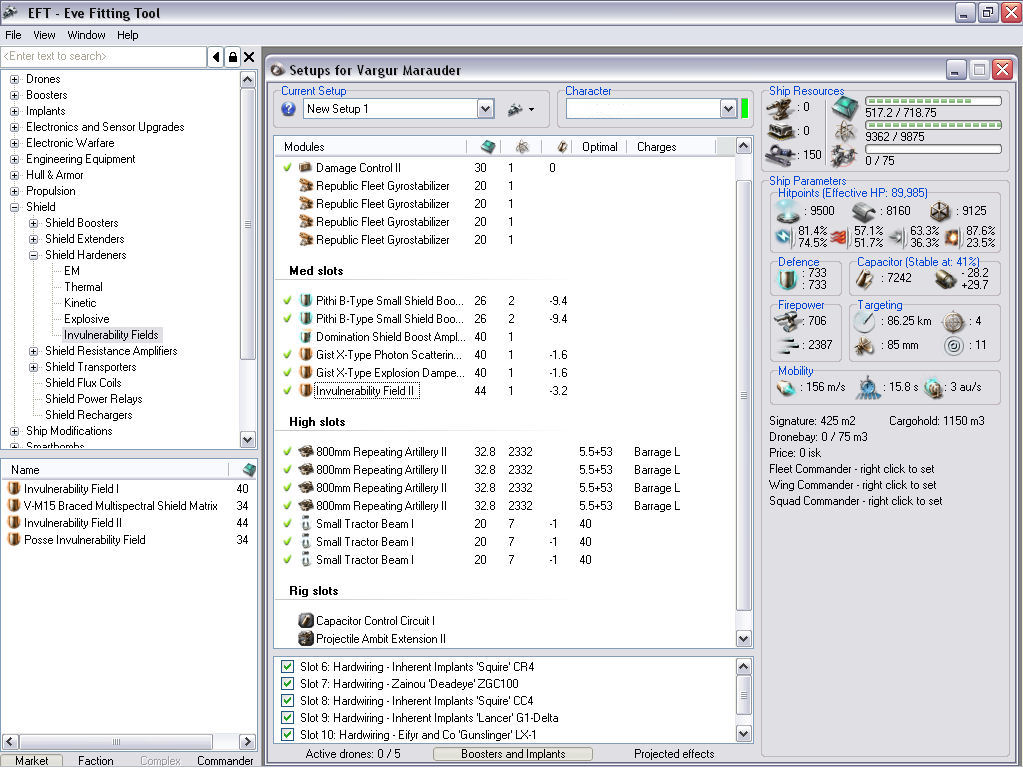Click the Capacitor Control Circuit I rig icon
The image size is (1023, 768).
pyautogui.click(x=306, y=621)
